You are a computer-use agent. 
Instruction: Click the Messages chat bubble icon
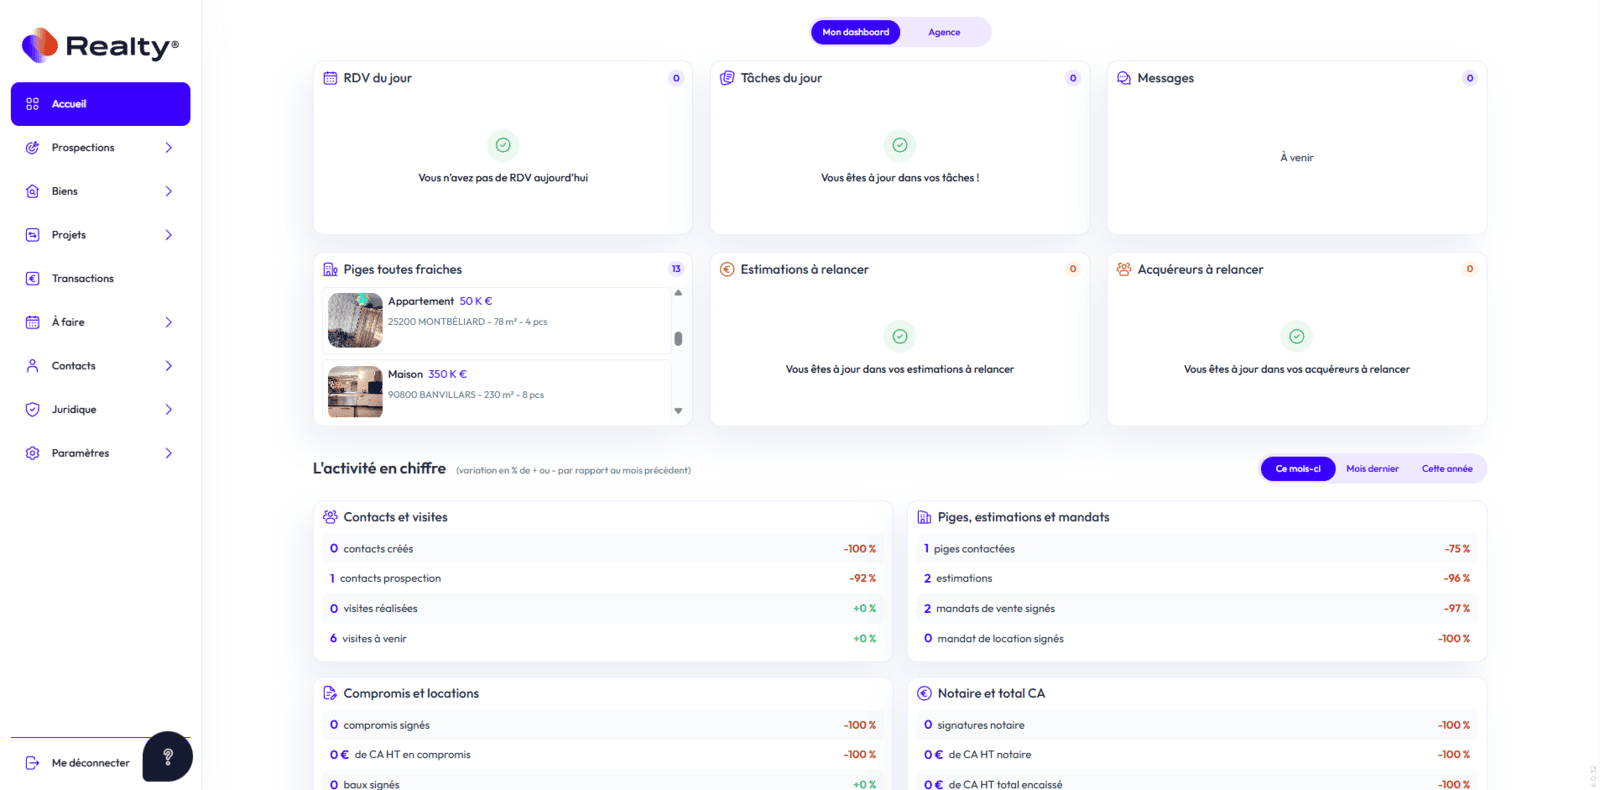(1124, 78)
